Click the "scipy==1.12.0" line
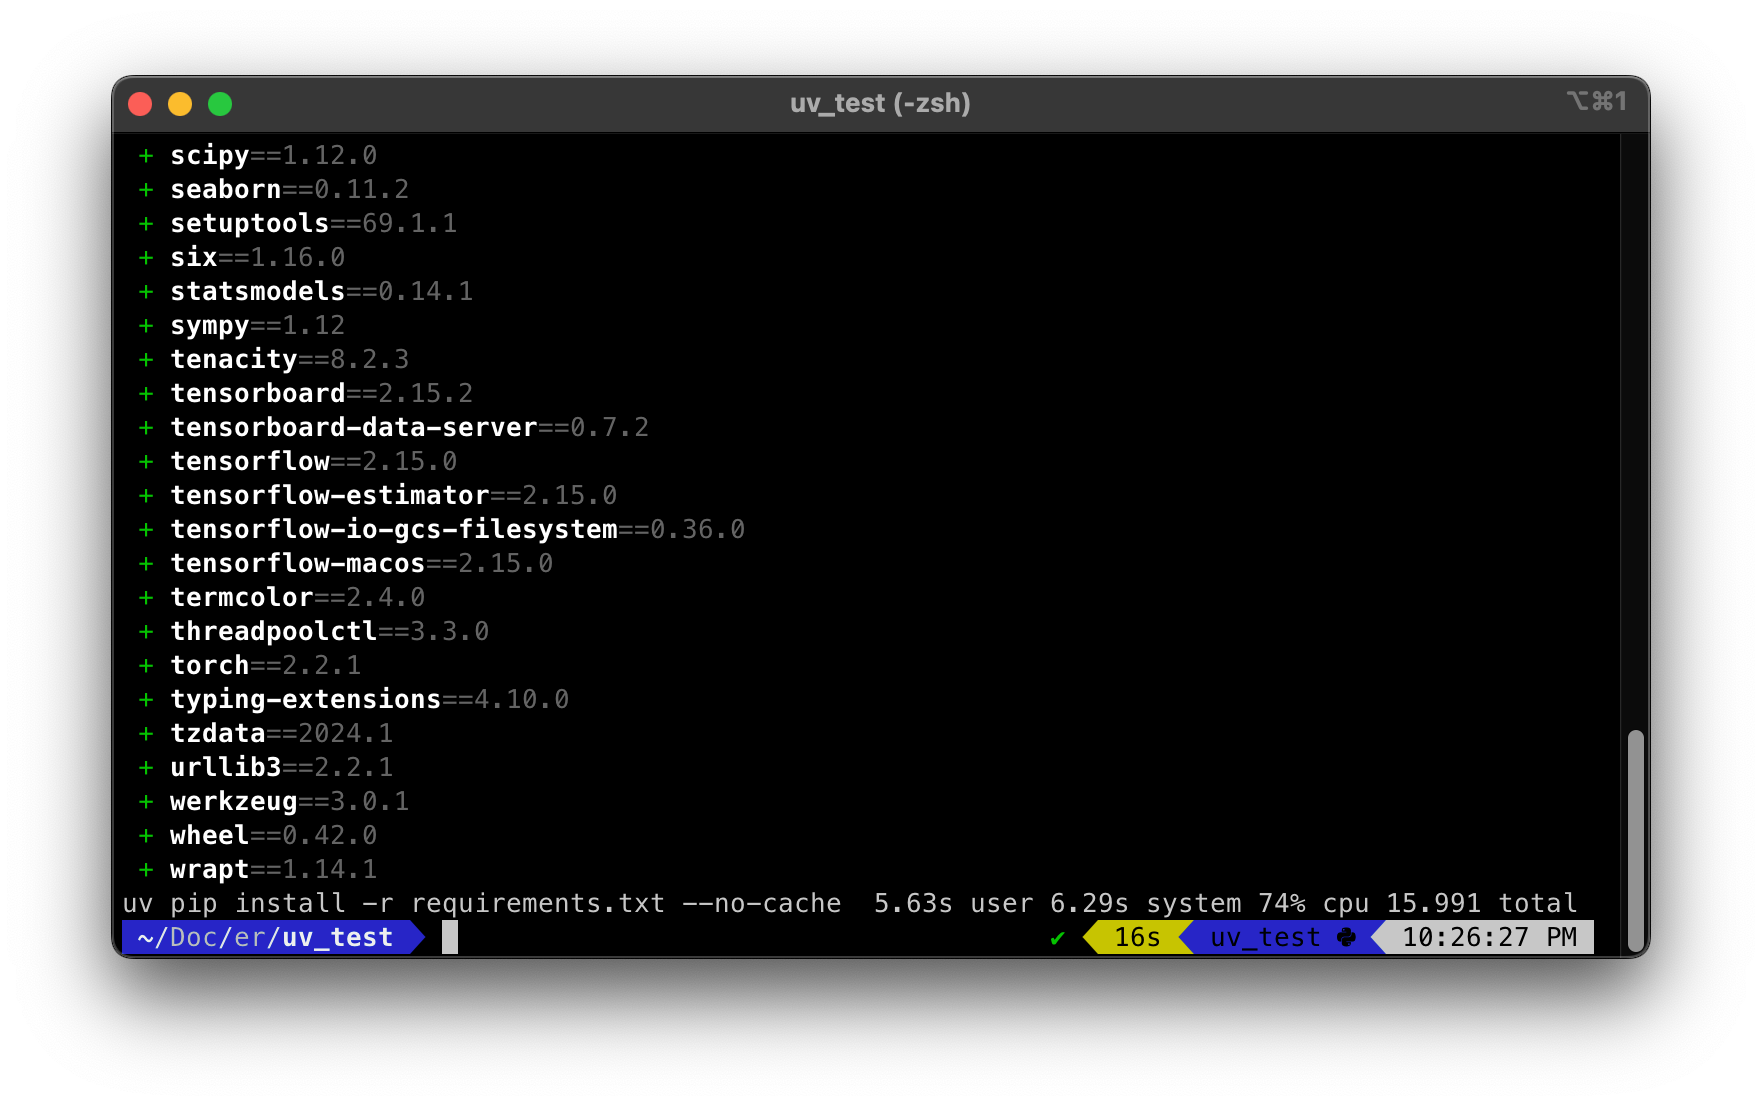 click(258, 155)
